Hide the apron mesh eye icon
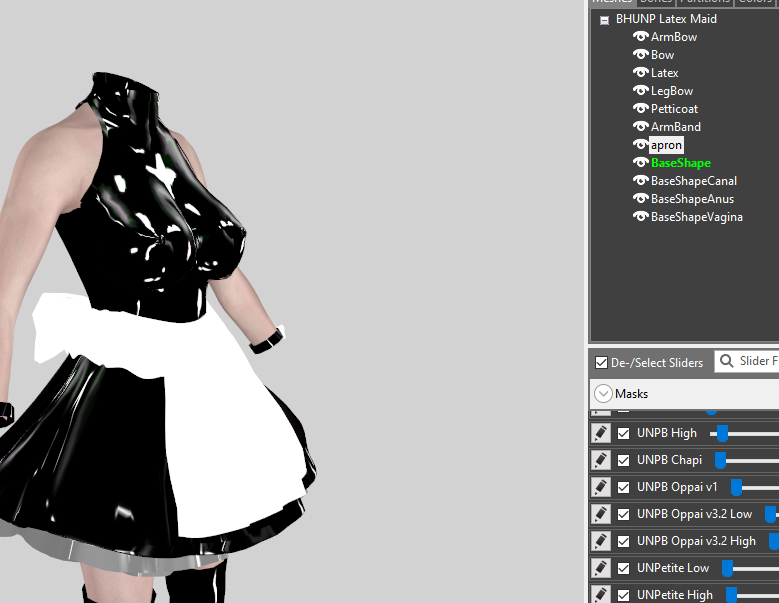 coord(640,145)
